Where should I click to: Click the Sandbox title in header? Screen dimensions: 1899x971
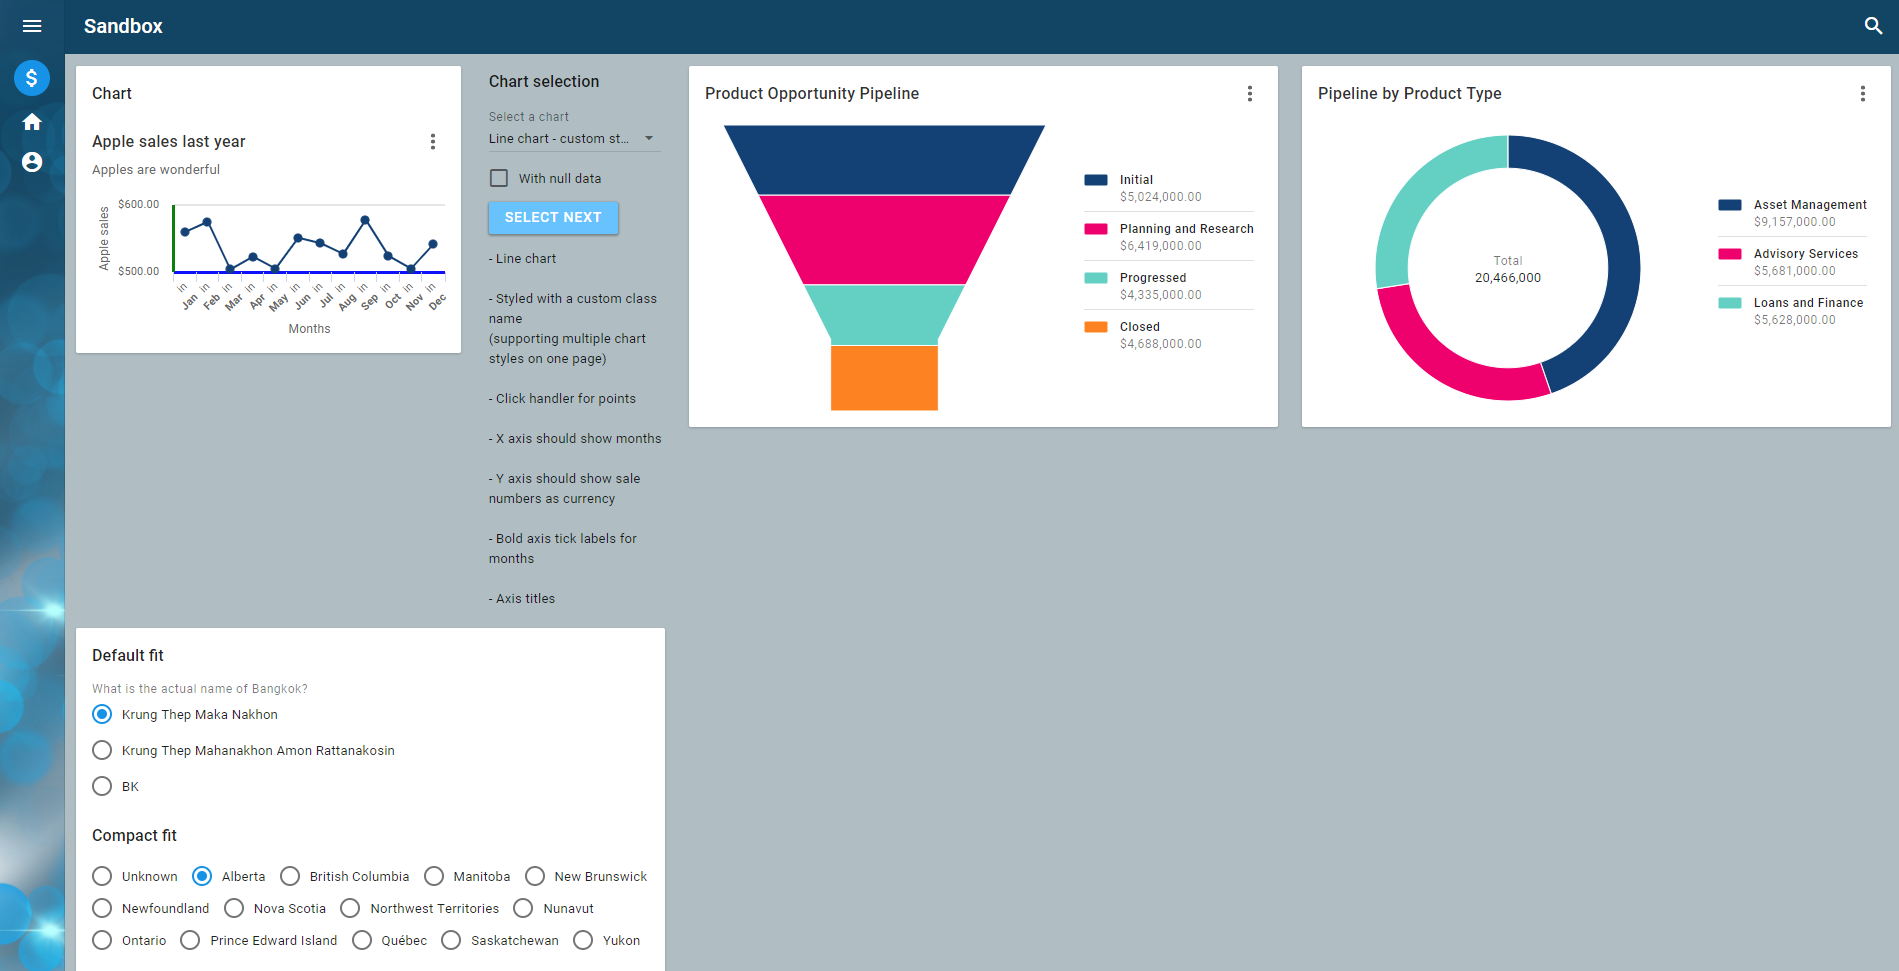(122, 26)
